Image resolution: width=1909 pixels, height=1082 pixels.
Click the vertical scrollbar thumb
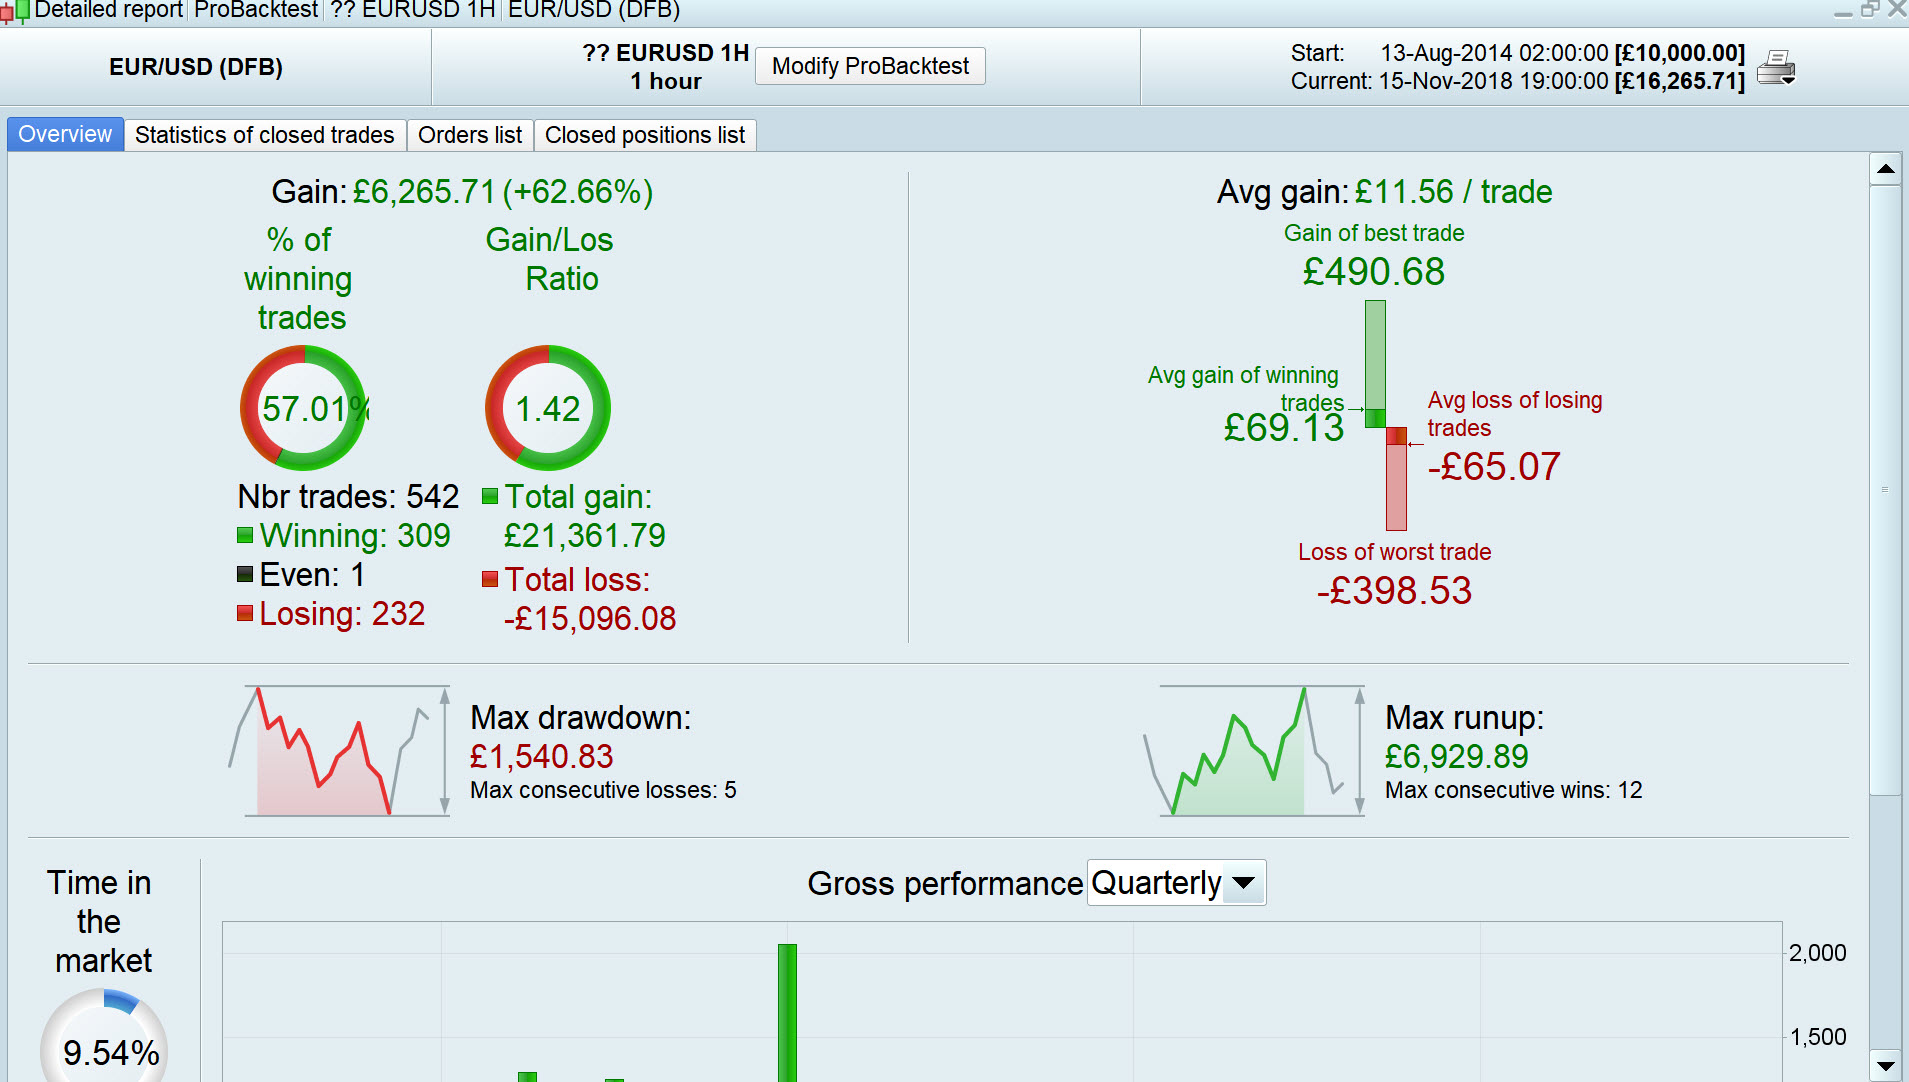(1886, 490)
